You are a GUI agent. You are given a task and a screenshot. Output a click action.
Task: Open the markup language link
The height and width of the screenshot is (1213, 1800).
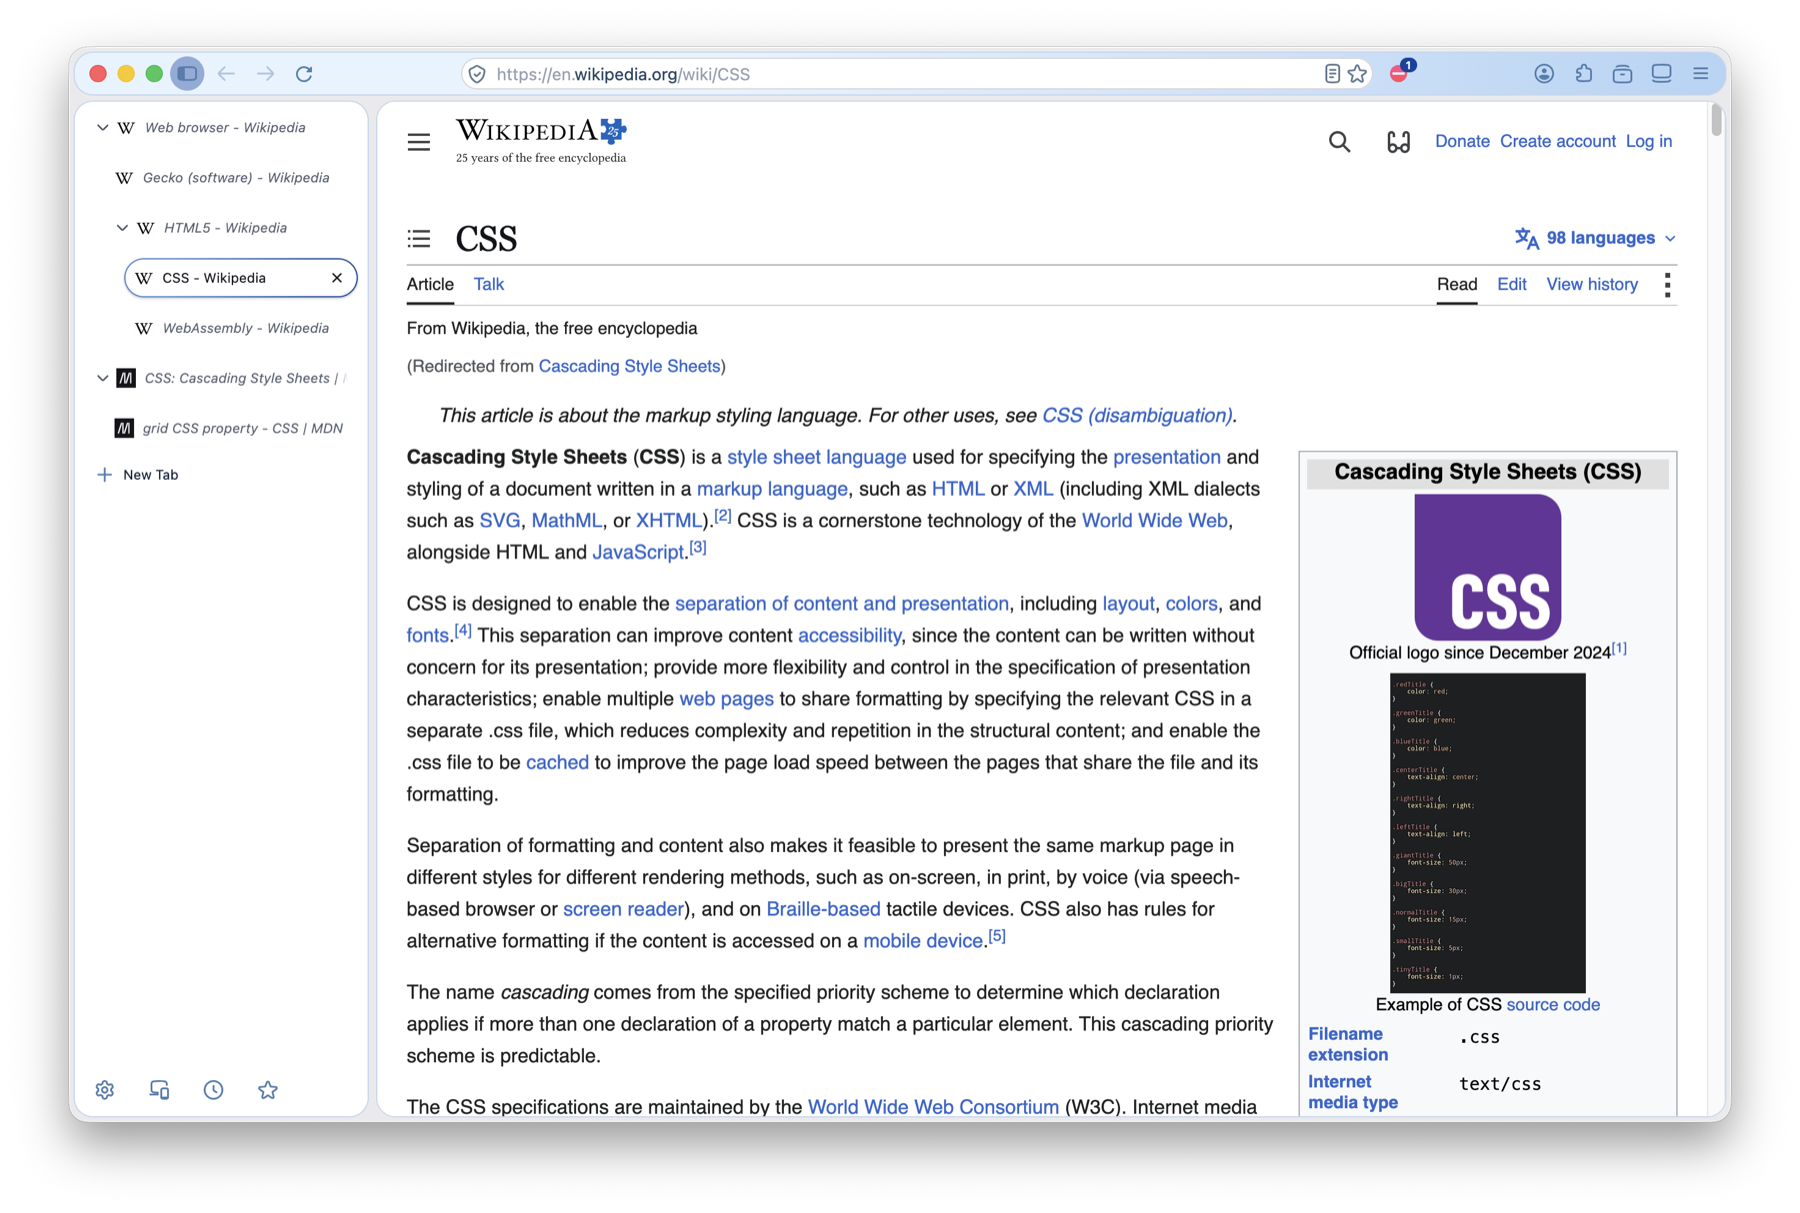[x=772, y=489]
